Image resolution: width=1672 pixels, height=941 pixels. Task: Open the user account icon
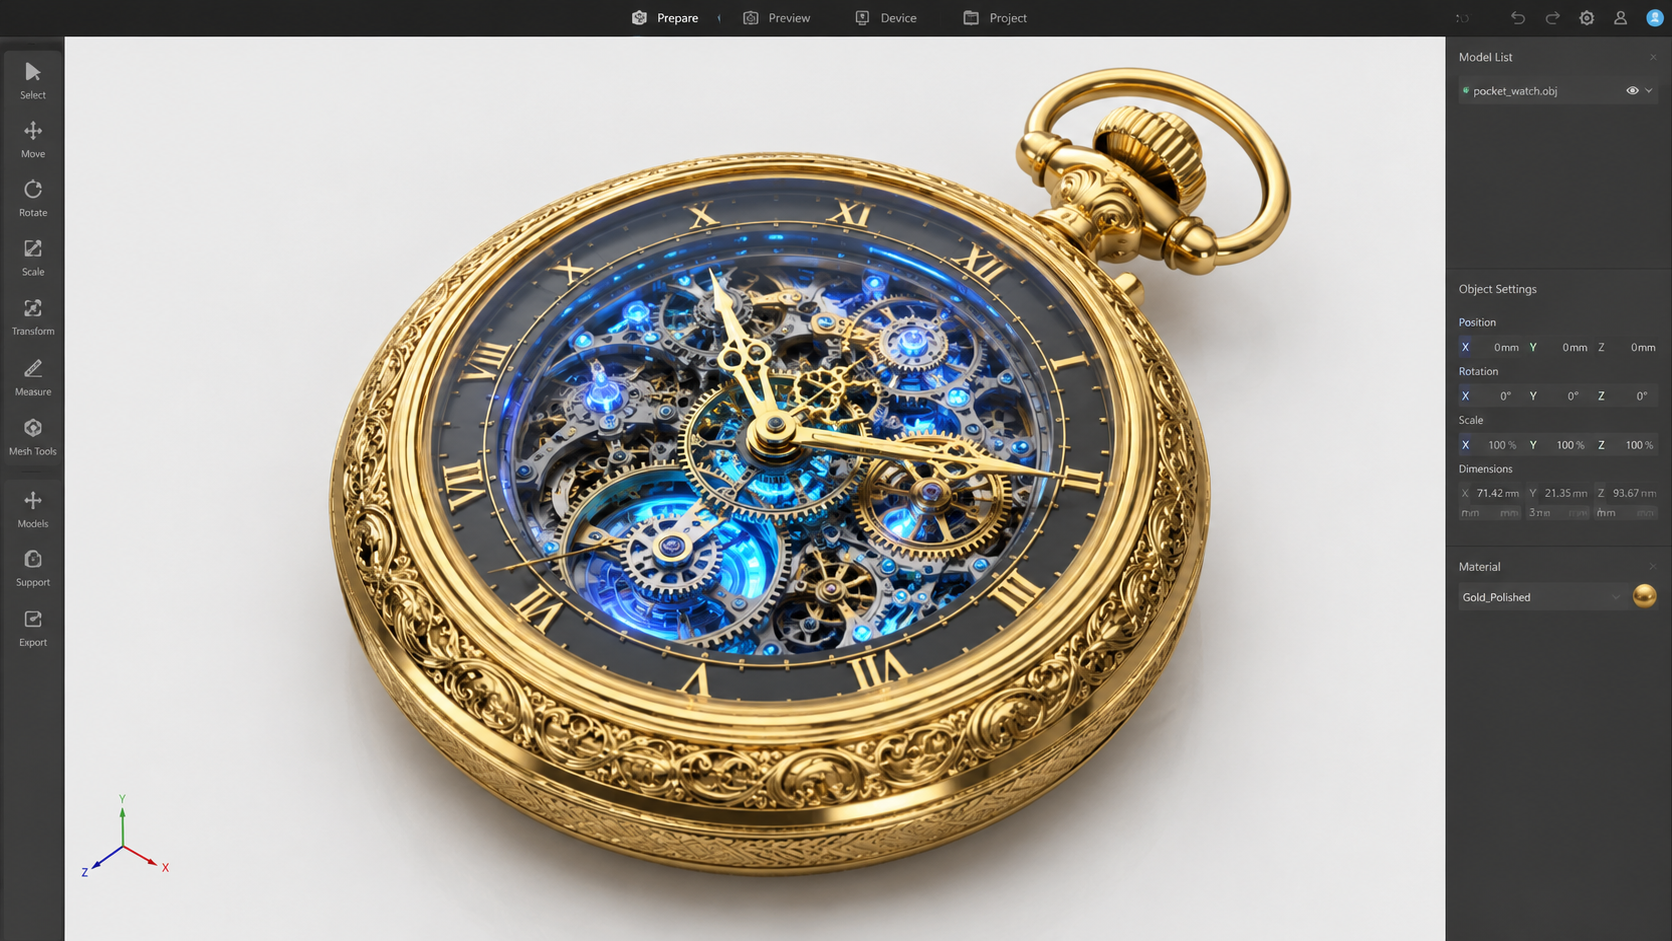click(x=1620, y=18)
